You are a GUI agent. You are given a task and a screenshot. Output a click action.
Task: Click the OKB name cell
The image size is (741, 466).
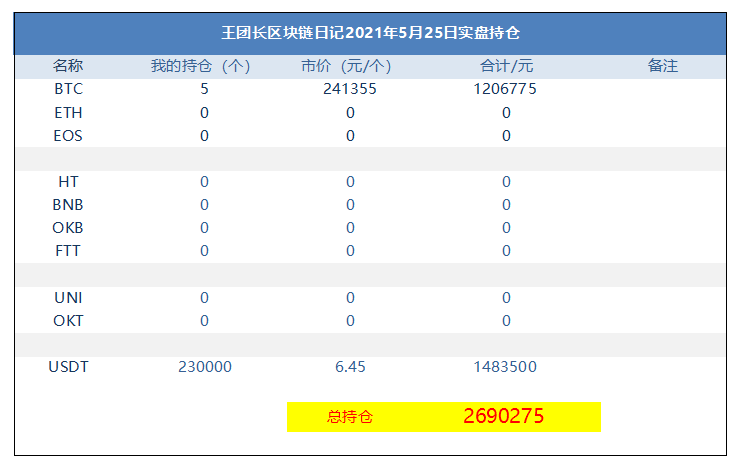68,228
